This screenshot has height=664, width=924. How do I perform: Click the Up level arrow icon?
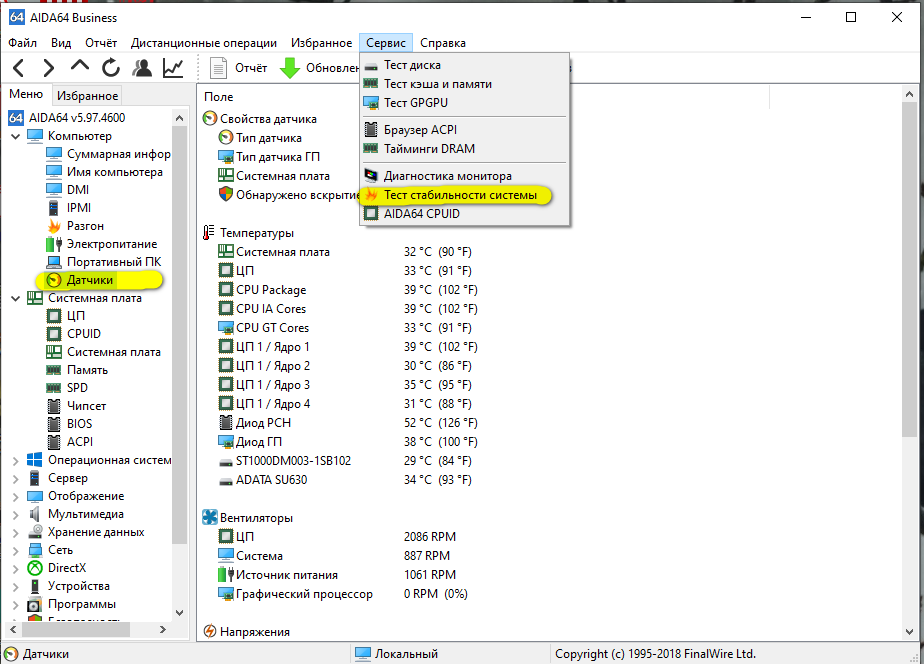(80, 67)
